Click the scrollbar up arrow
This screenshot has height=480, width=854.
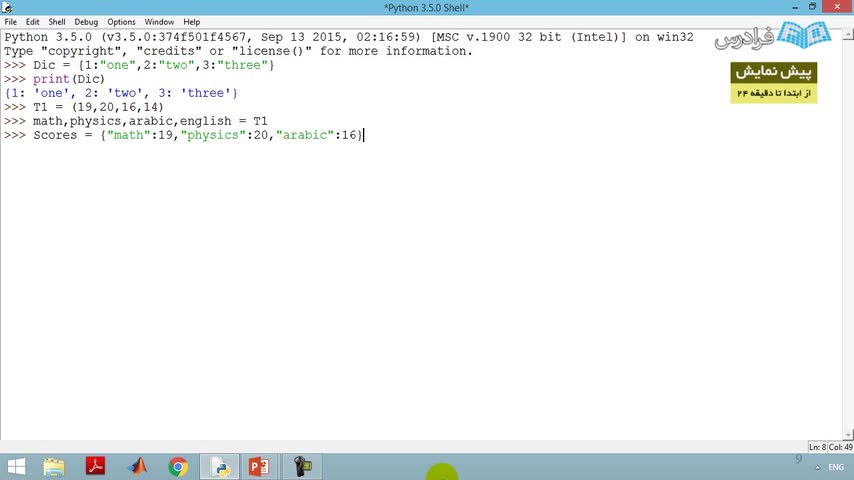[x=848, y=35]
